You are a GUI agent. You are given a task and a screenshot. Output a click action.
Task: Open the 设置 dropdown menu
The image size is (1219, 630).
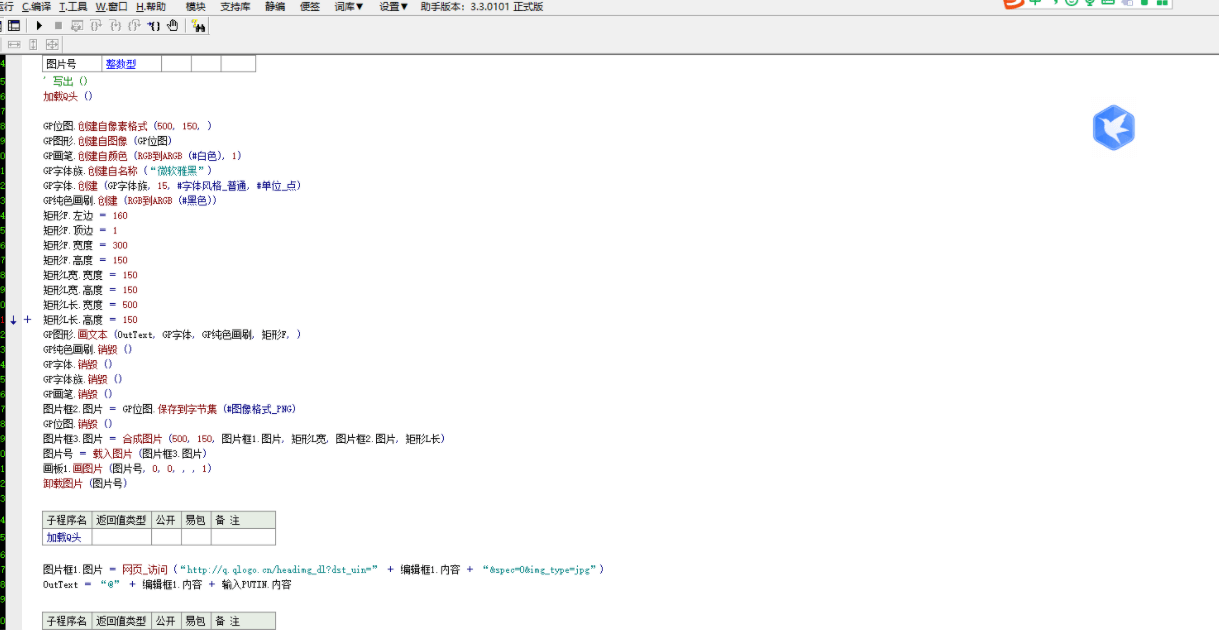pos(393,7)
